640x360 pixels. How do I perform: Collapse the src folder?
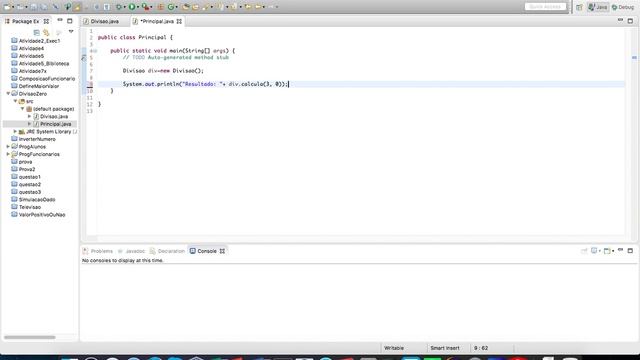(16, 101)
